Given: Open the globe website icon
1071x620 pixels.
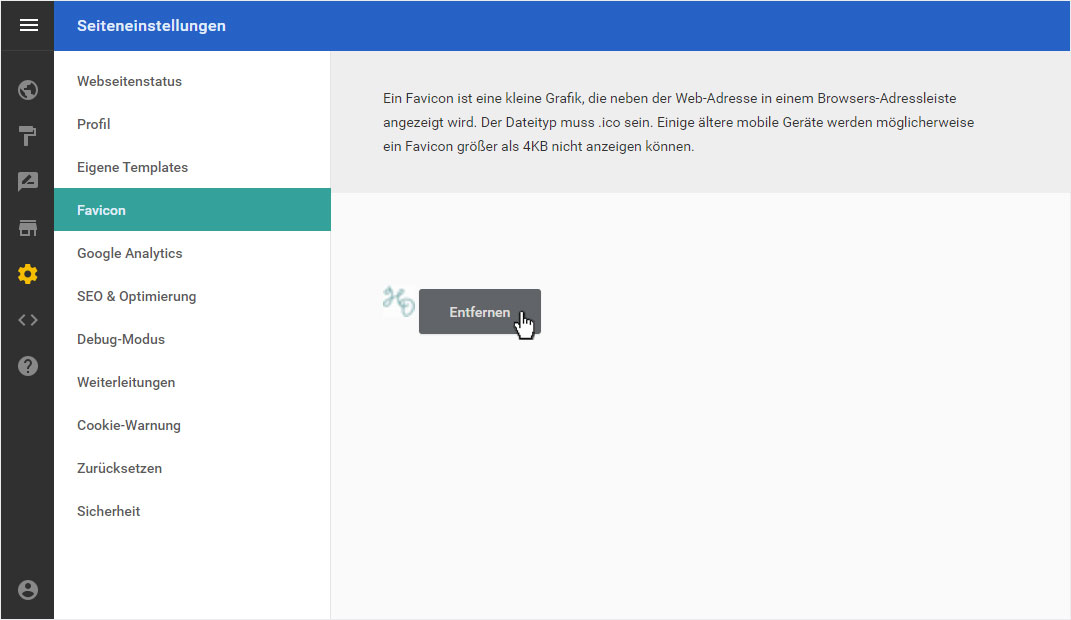Looking at the screenshot, I should 28,89.
